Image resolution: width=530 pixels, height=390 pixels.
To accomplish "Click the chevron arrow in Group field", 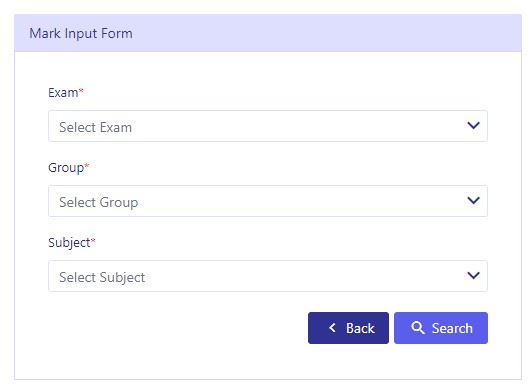I will point(474,201).
